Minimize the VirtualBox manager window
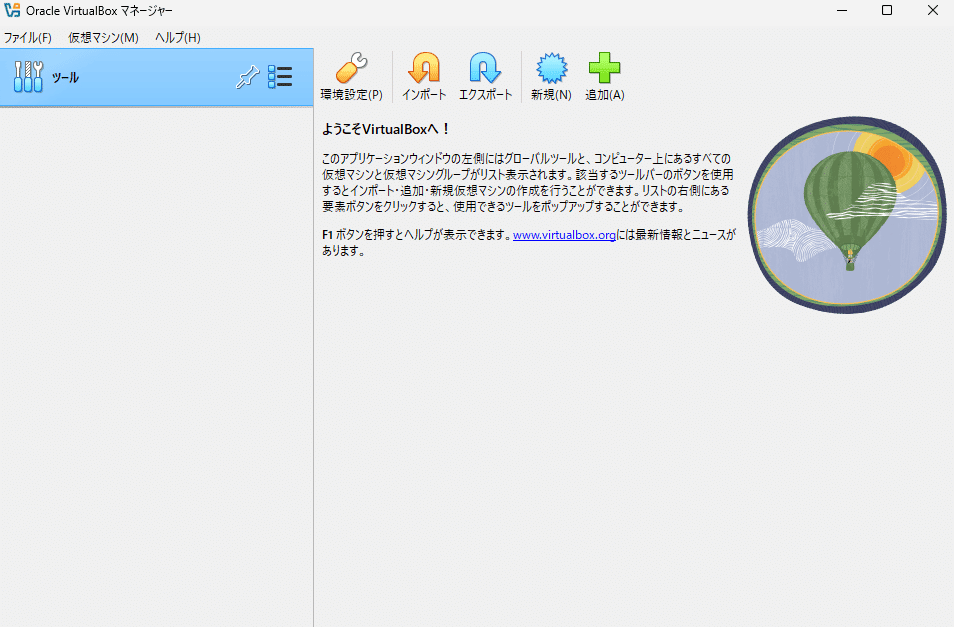Viewport: 954px width, 627px height. pos(842,10)
